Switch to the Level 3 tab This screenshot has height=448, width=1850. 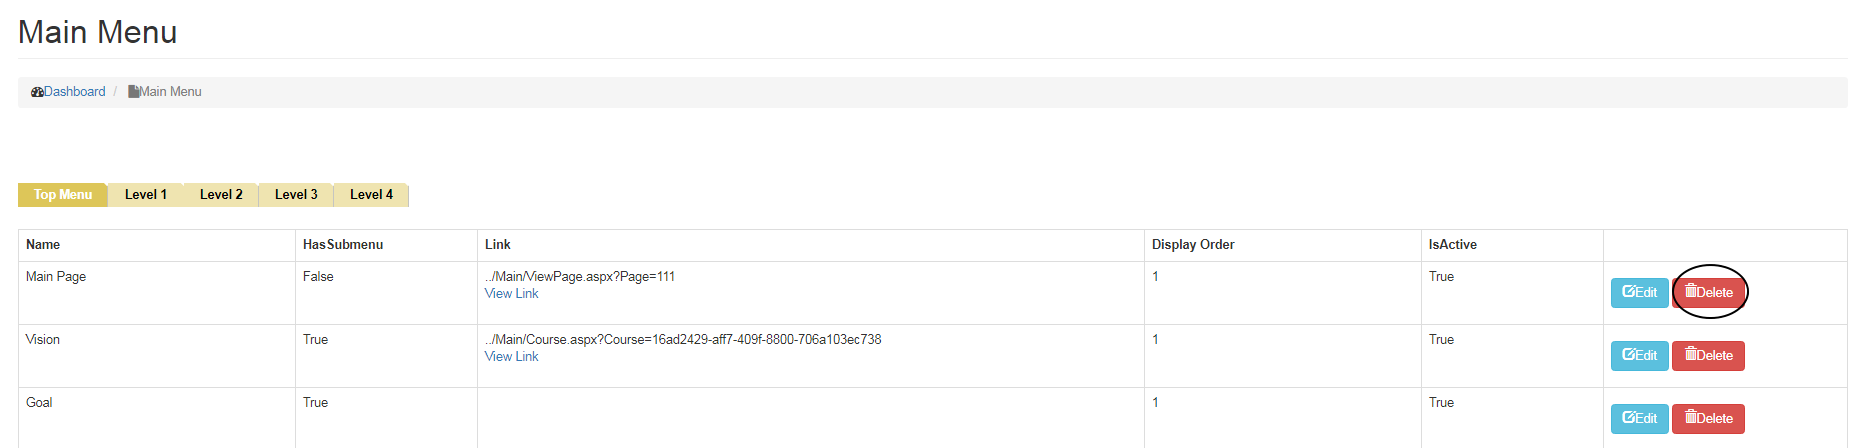[x=296, y=195]
